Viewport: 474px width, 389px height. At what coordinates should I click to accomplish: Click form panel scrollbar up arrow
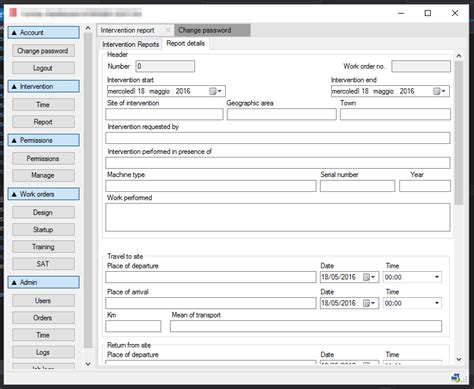click(x=459, y=56)
